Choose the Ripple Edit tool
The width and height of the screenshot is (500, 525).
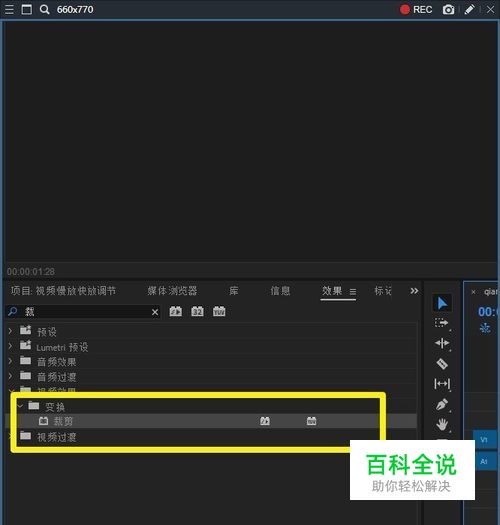[x=442, y=343]
